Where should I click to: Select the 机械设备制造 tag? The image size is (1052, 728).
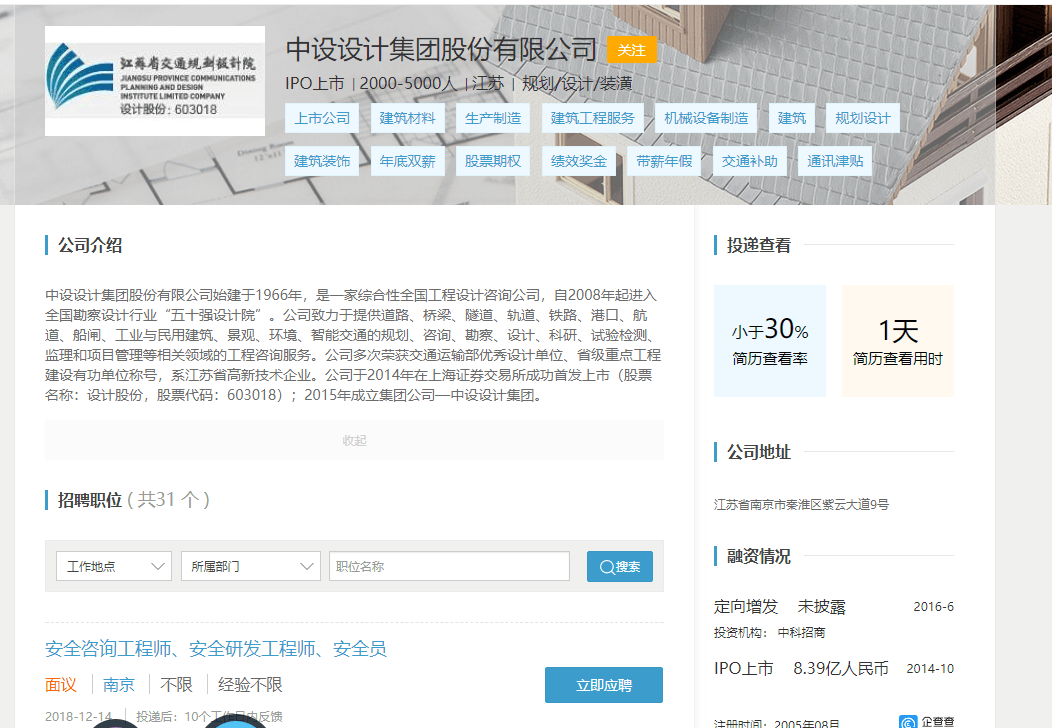(x=706, y=118)
